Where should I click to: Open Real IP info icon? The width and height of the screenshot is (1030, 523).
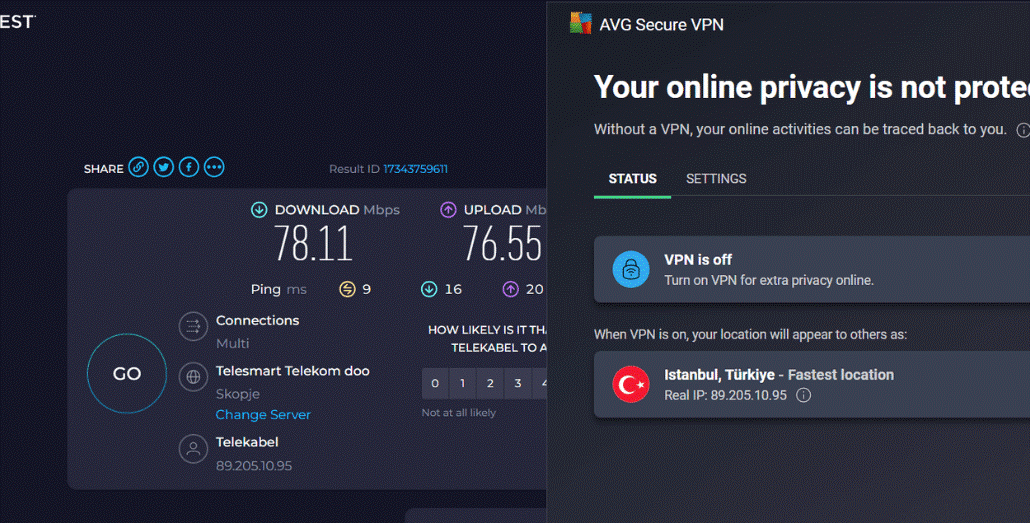(803, 395)
